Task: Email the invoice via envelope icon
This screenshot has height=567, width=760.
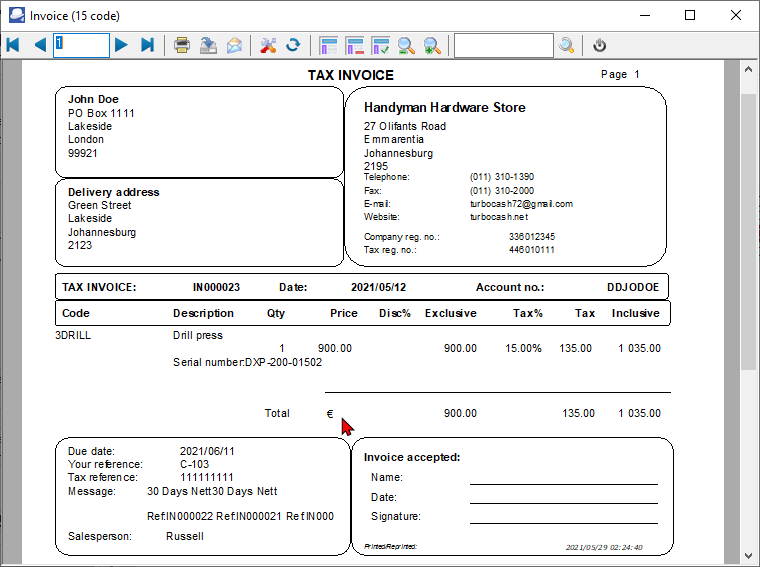Action: point(234,45)
